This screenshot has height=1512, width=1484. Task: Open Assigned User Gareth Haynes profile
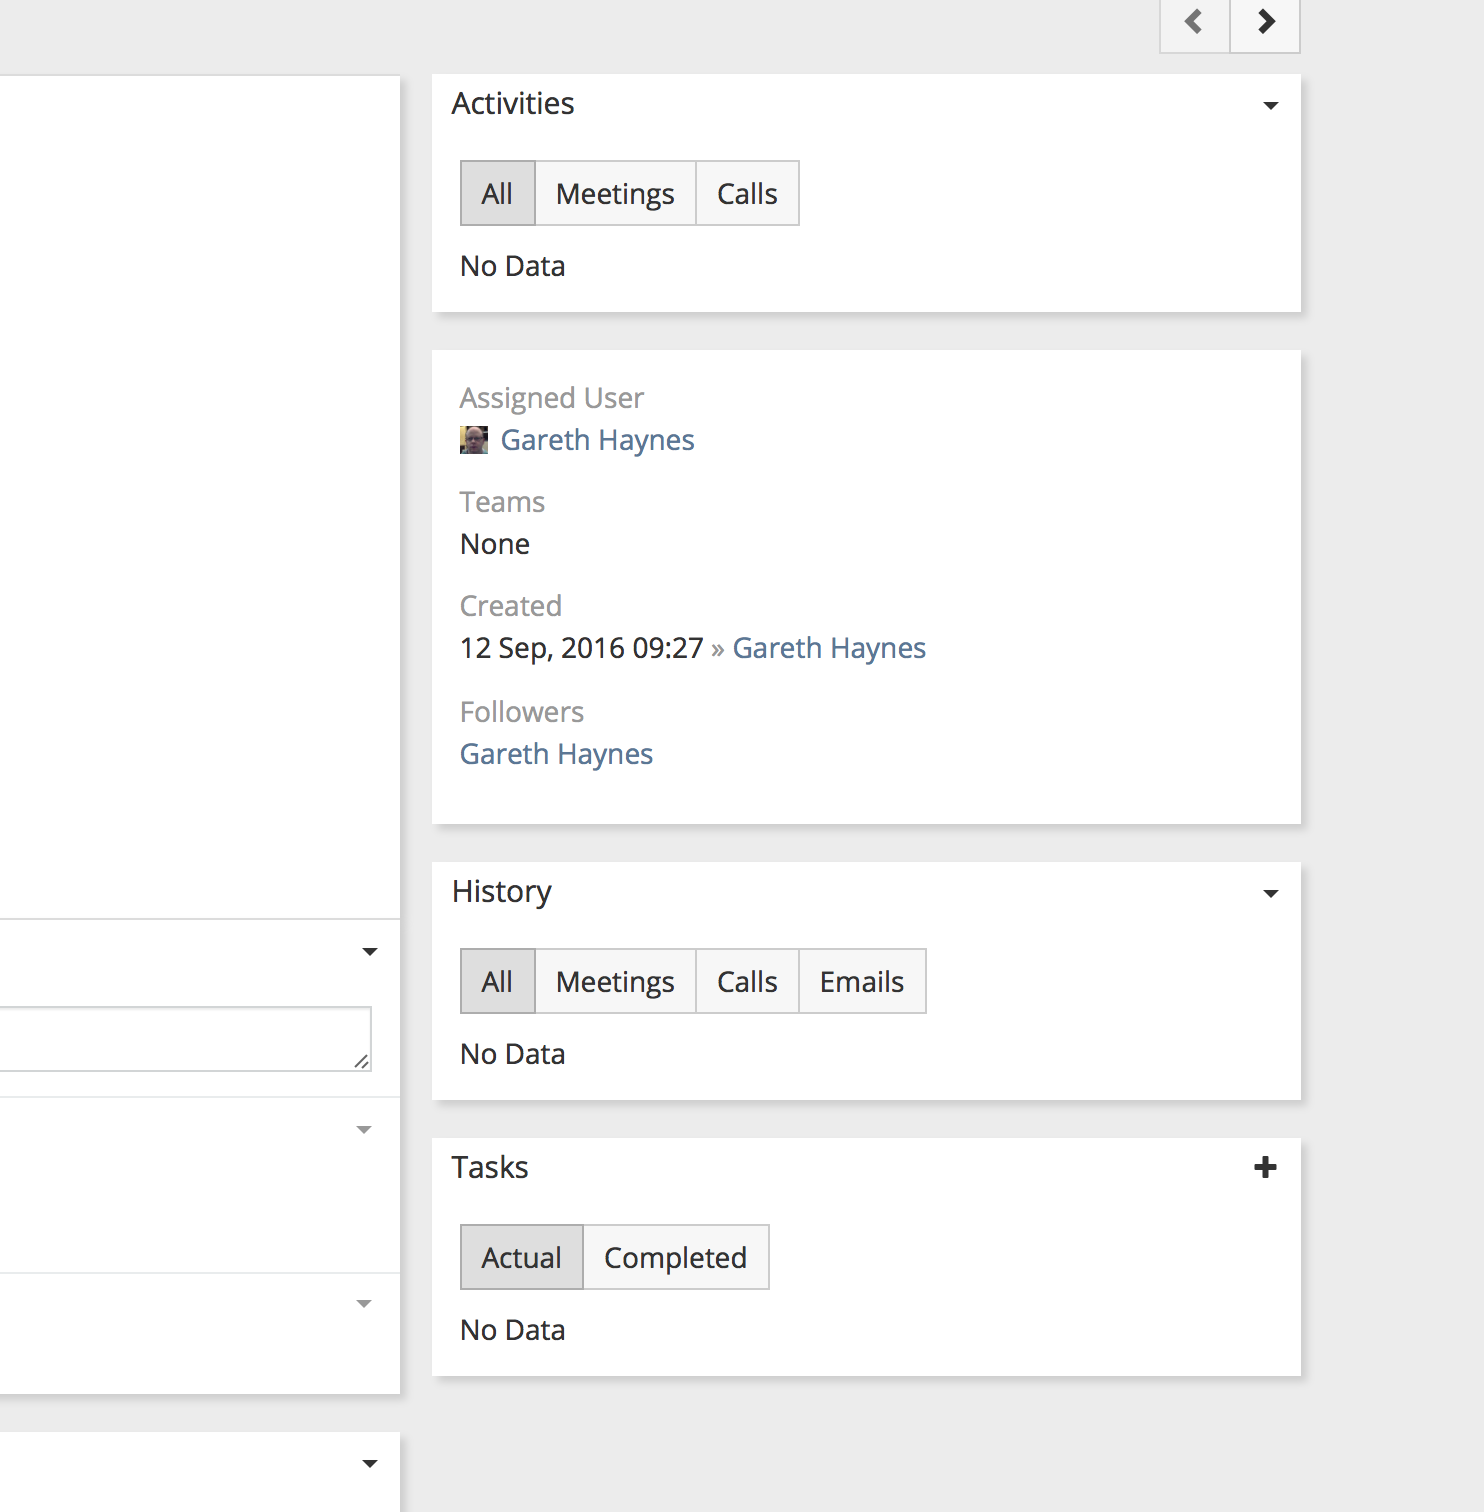click(597, 440)
